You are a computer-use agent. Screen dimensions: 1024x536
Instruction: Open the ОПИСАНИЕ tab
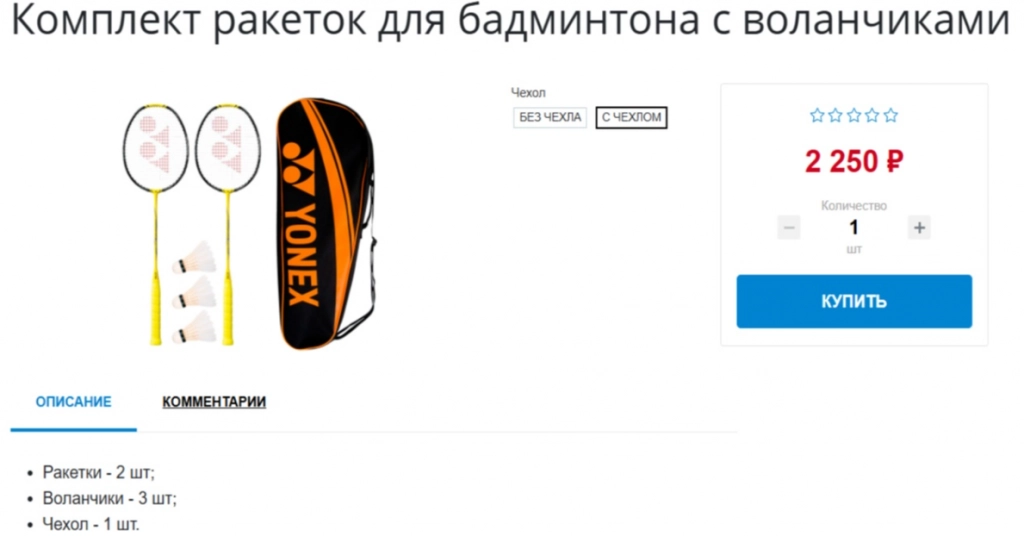pos(73,402)
